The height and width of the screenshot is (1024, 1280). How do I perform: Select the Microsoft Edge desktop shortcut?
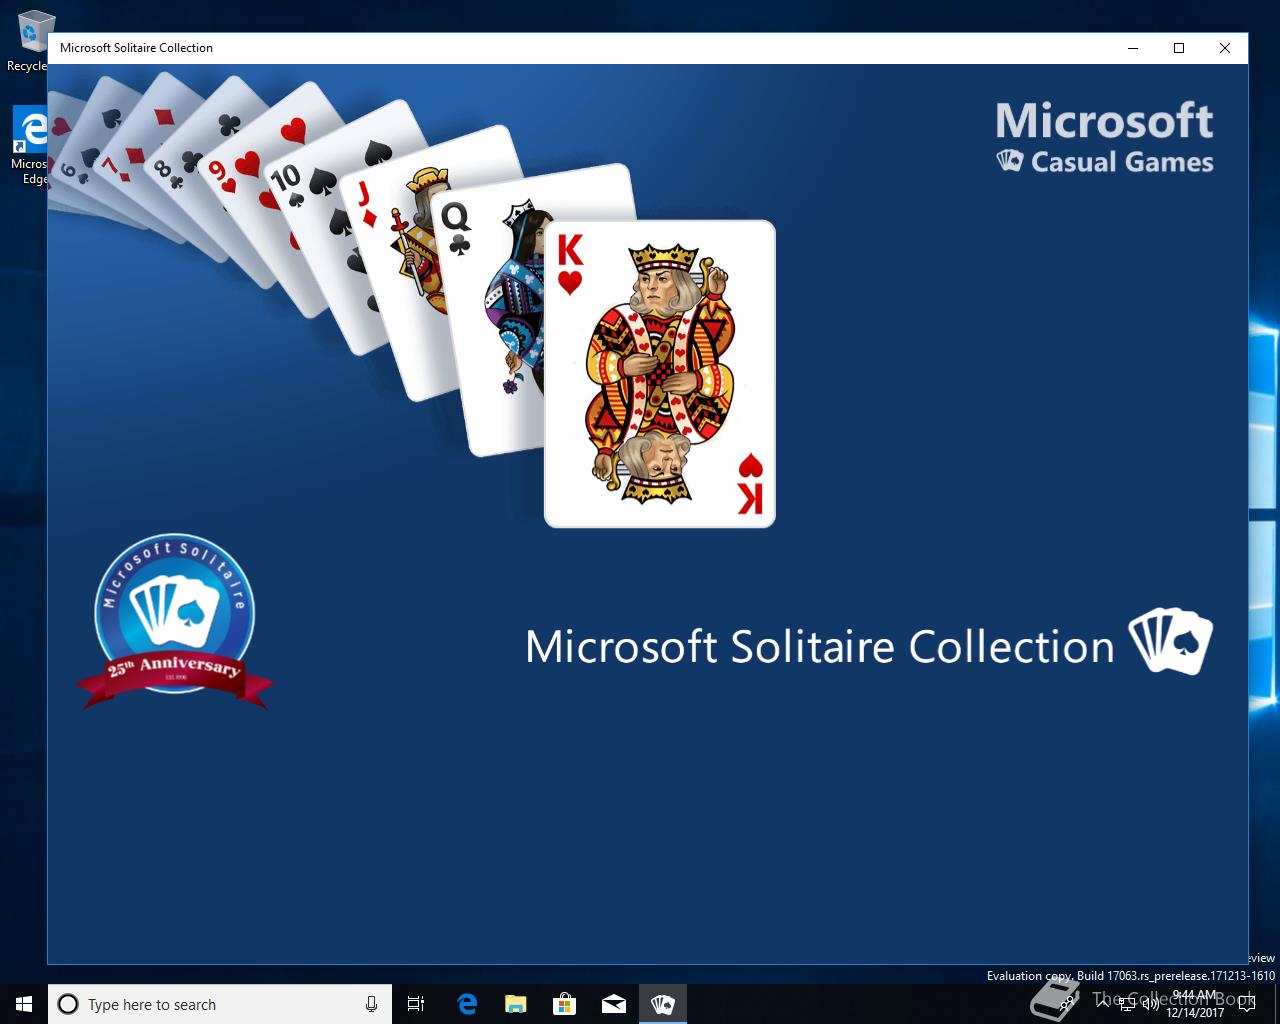coord(29,146)
